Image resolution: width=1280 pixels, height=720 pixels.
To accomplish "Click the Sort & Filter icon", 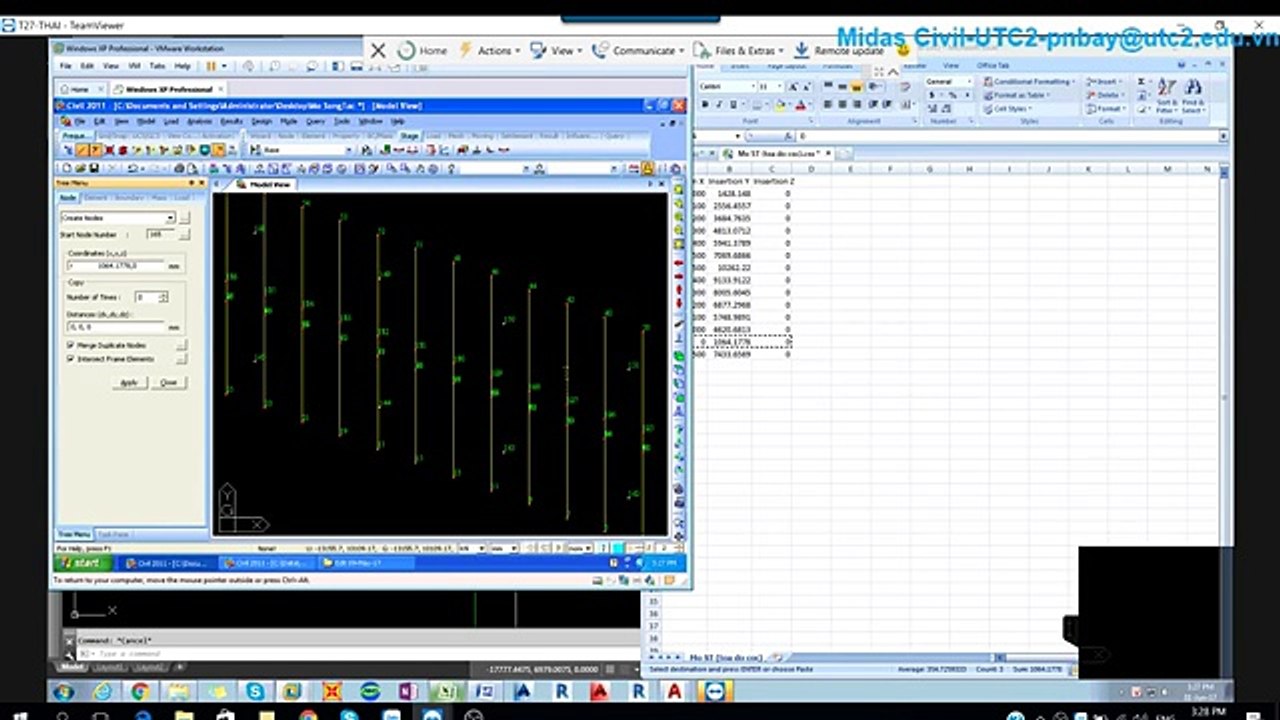I will tap(1167, 94).
